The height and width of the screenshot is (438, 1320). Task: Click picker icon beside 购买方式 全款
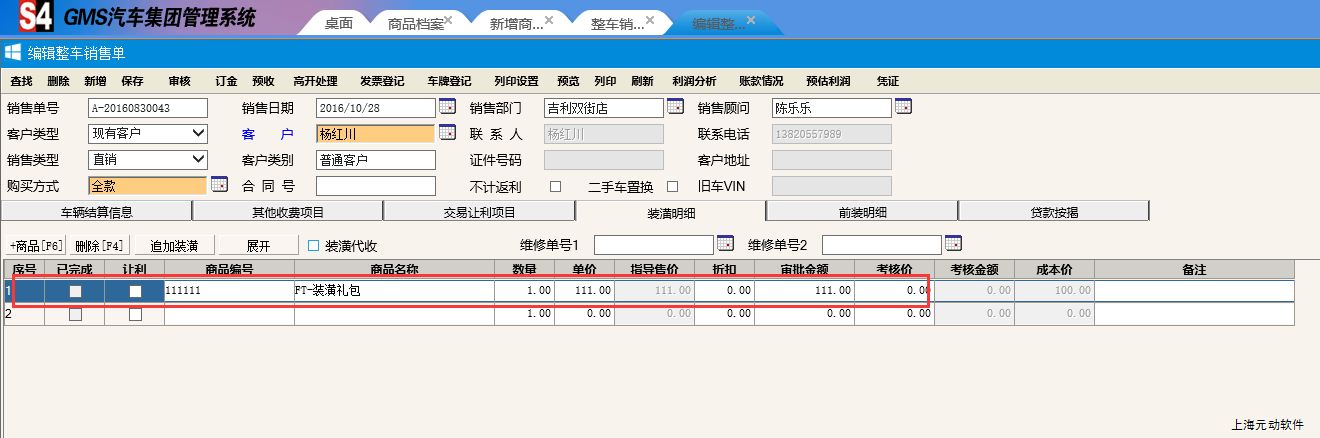point(219,185)
